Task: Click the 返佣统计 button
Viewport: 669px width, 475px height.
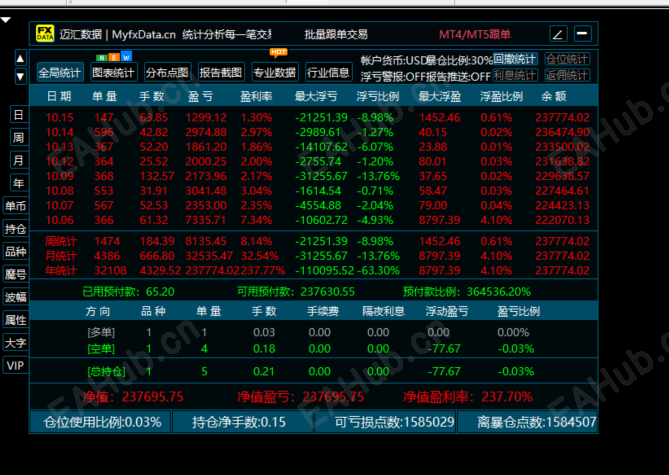Action: pos(567,75)
